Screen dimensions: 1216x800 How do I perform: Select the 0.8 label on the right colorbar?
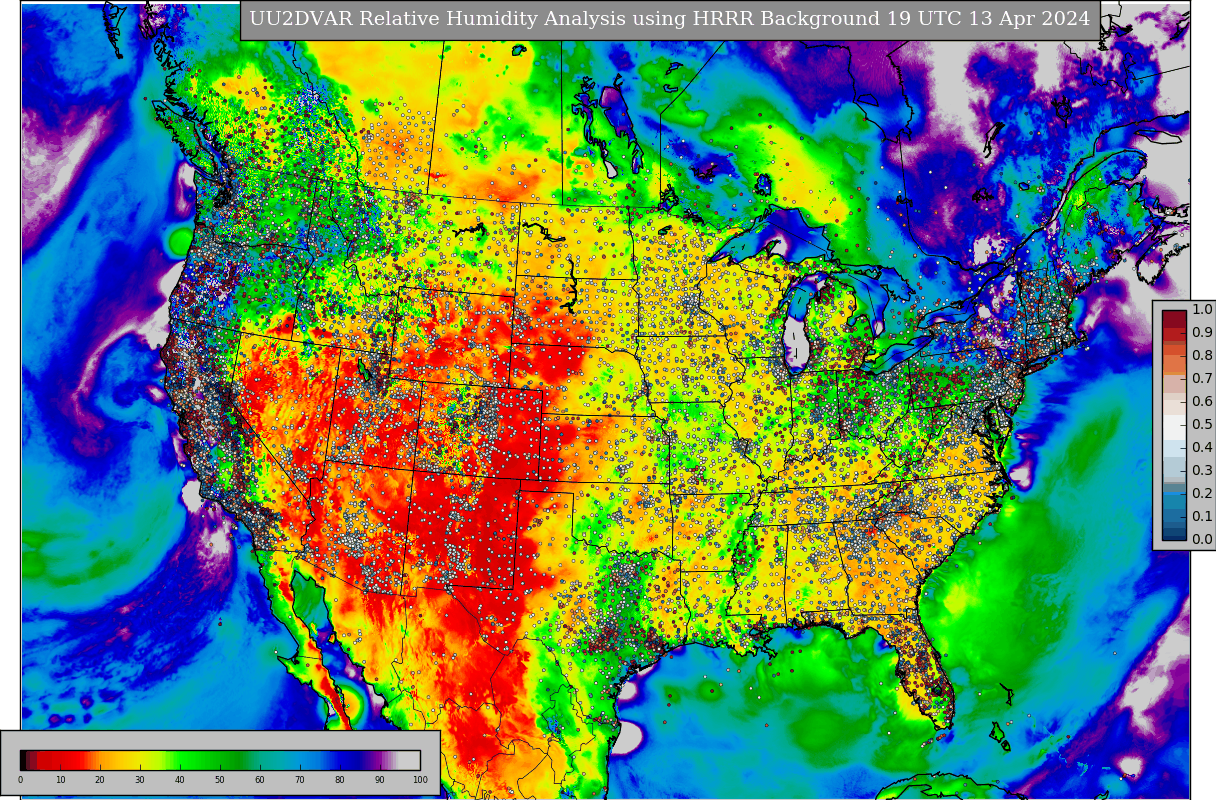tap(1202, 356)
